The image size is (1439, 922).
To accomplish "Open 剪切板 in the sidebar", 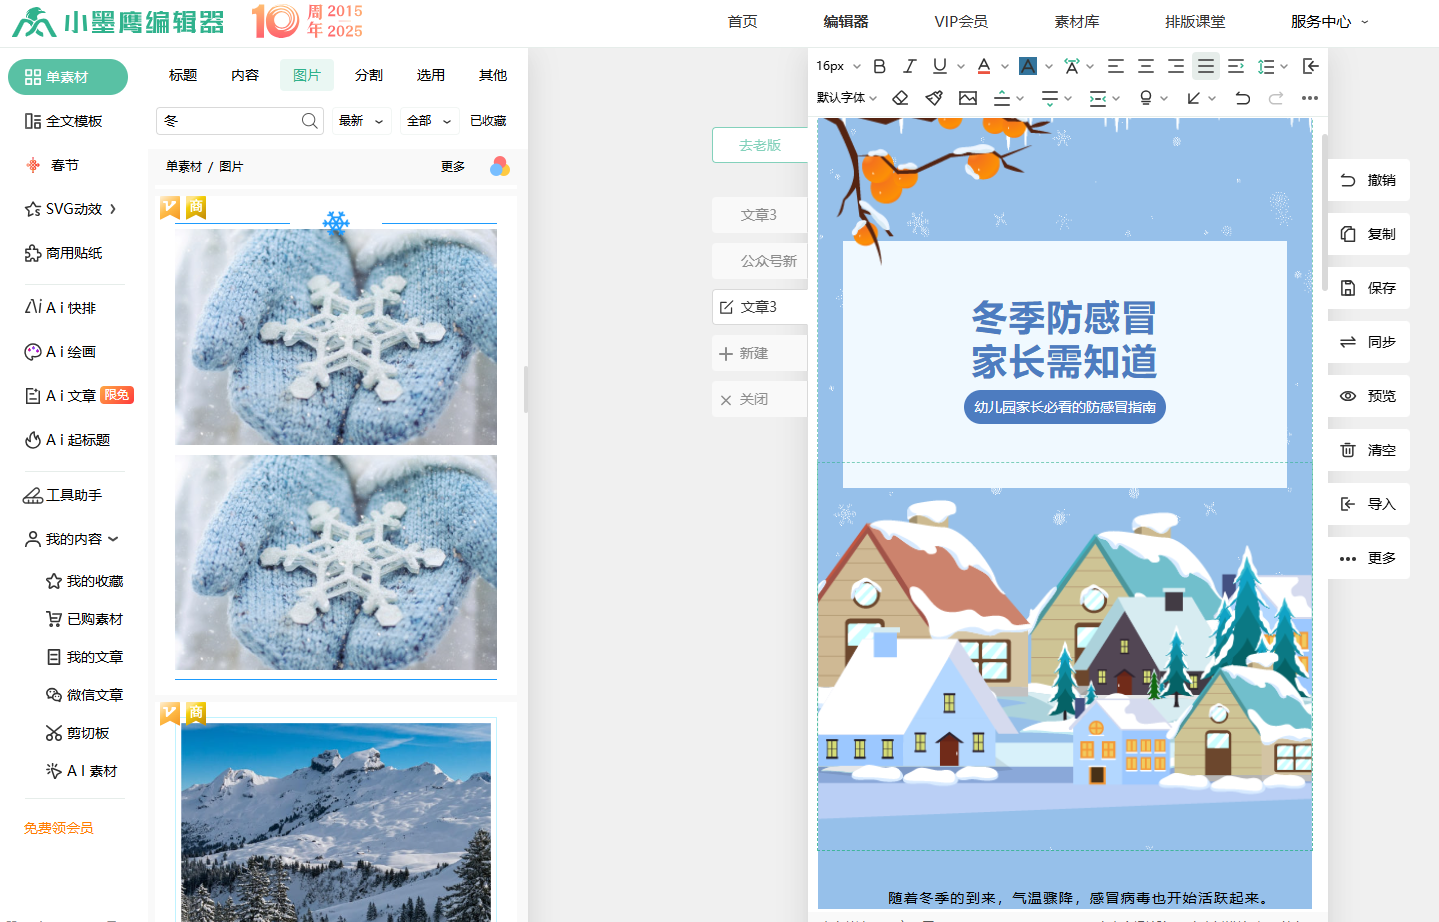I will point(78,733).
